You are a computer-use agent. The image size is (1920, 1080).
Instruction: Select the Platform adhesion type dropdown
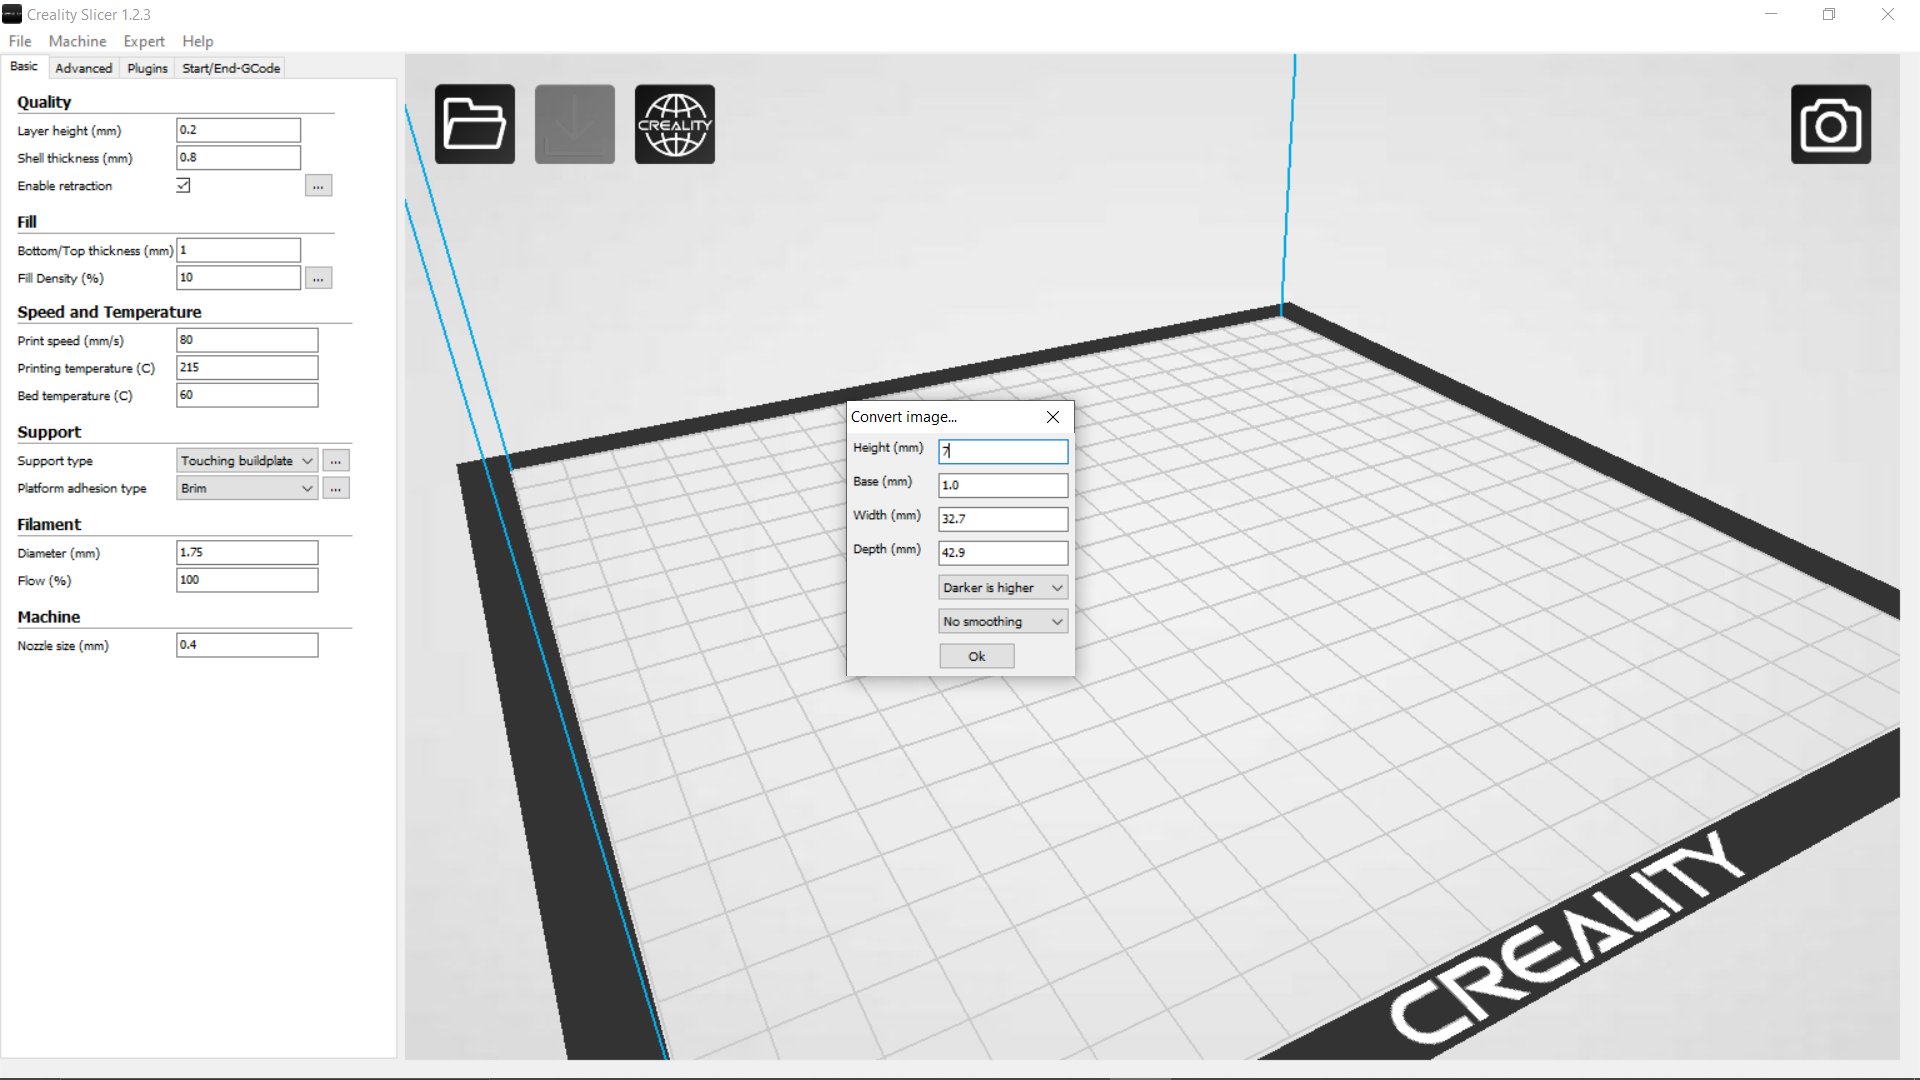(245, 488)
